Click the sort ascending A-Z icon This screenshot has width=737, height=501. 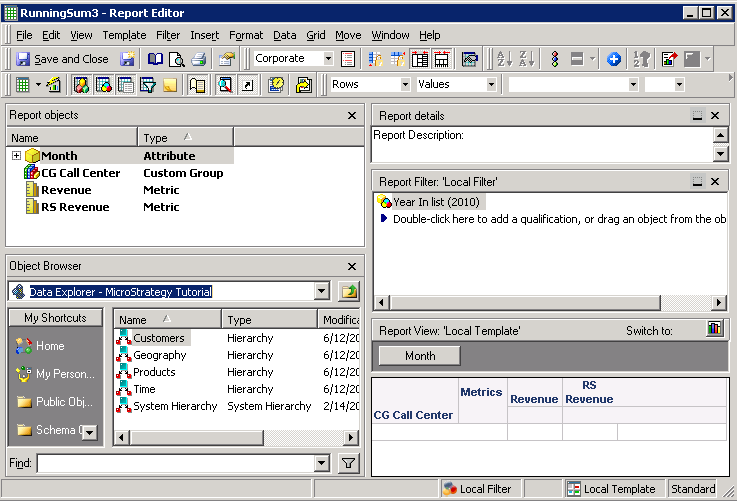point(504,59)
